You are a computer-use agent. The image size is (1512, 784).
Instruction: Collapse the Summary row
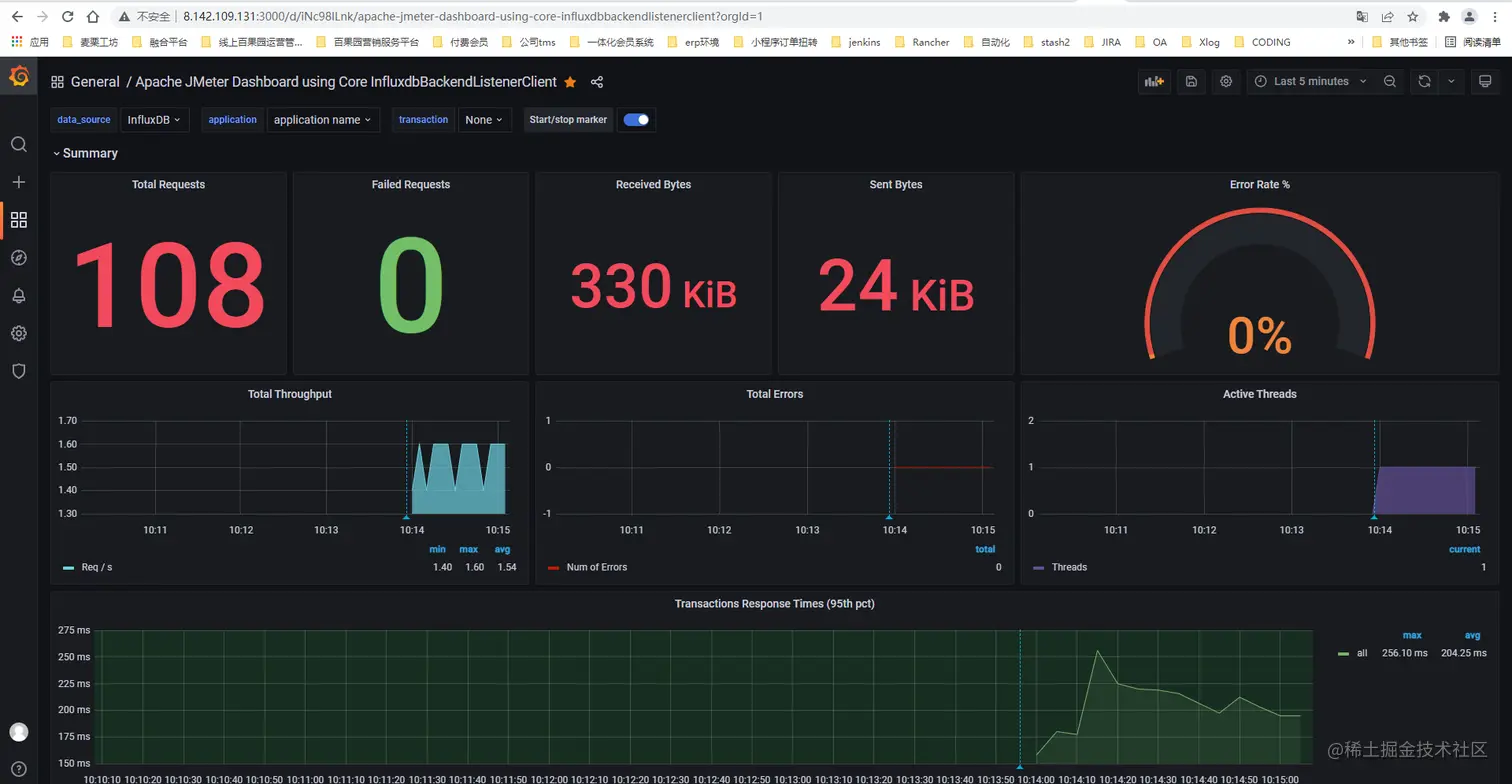tap(90, 153)
